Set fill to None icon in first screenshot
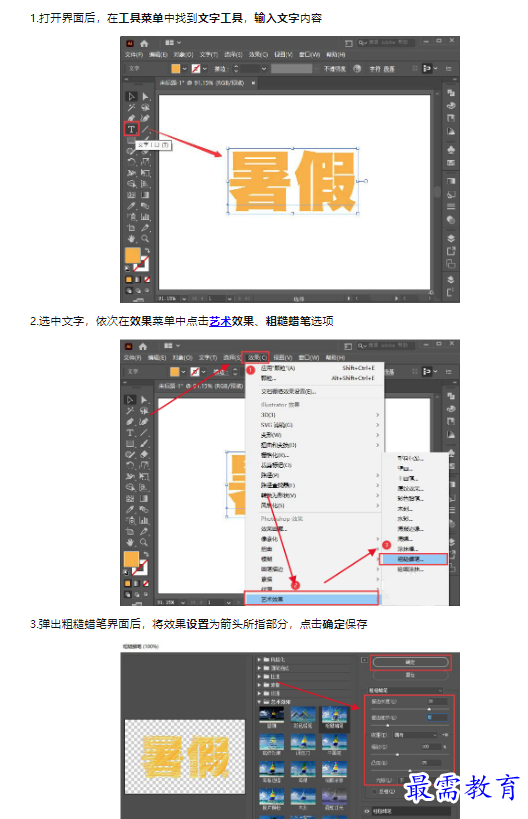Screen dimensions: 528x819 tap(147, 279)
